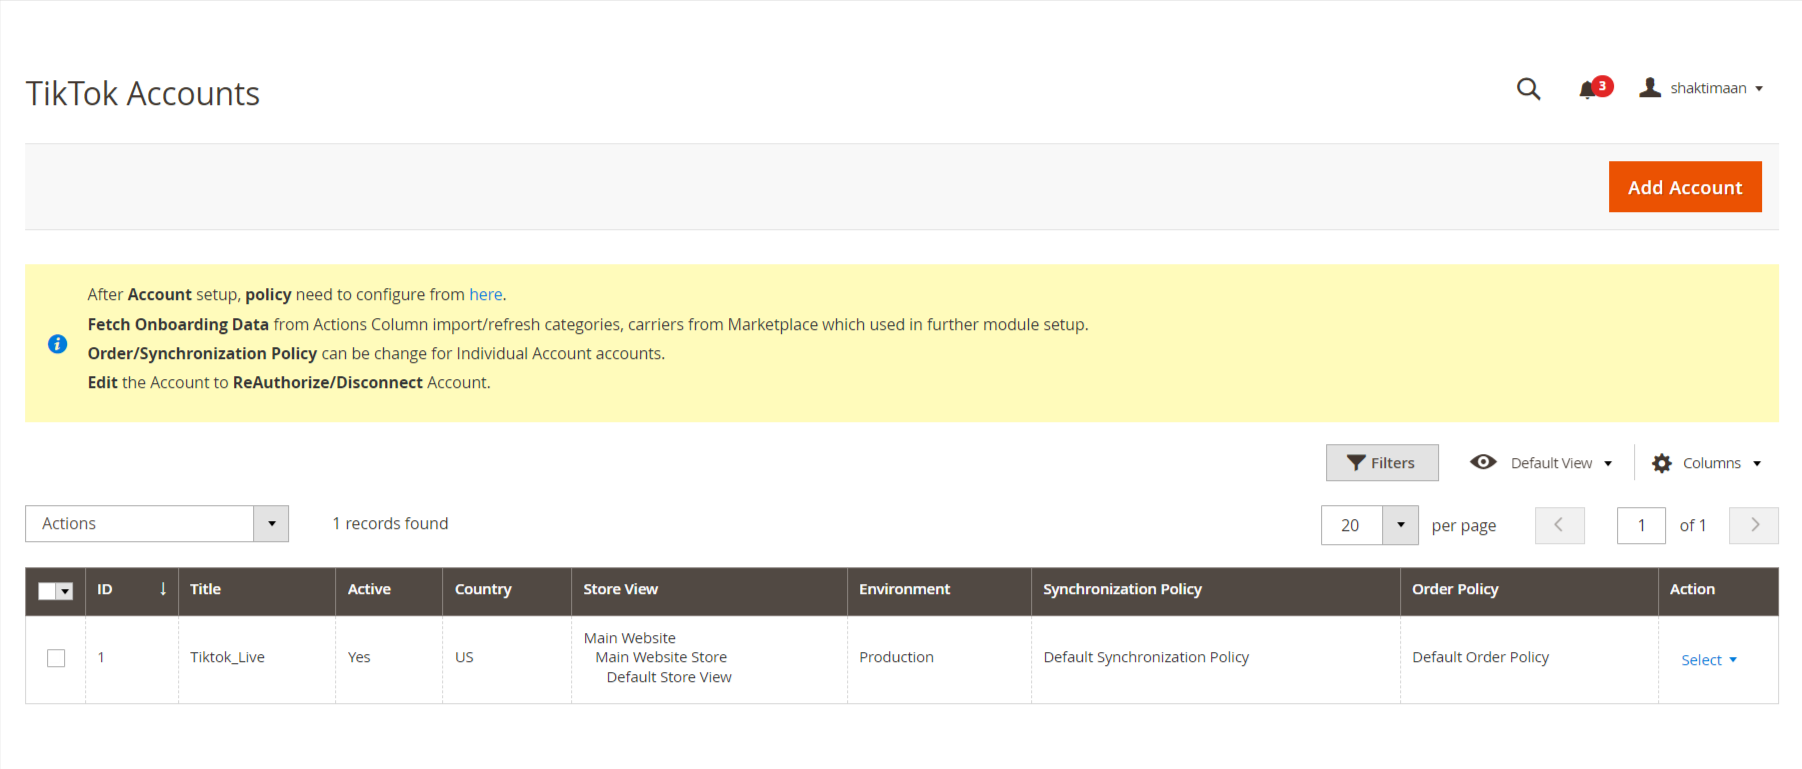The image size is (1802, 769).
Task: Click the Add Account button
Action: coord(1684,187)
